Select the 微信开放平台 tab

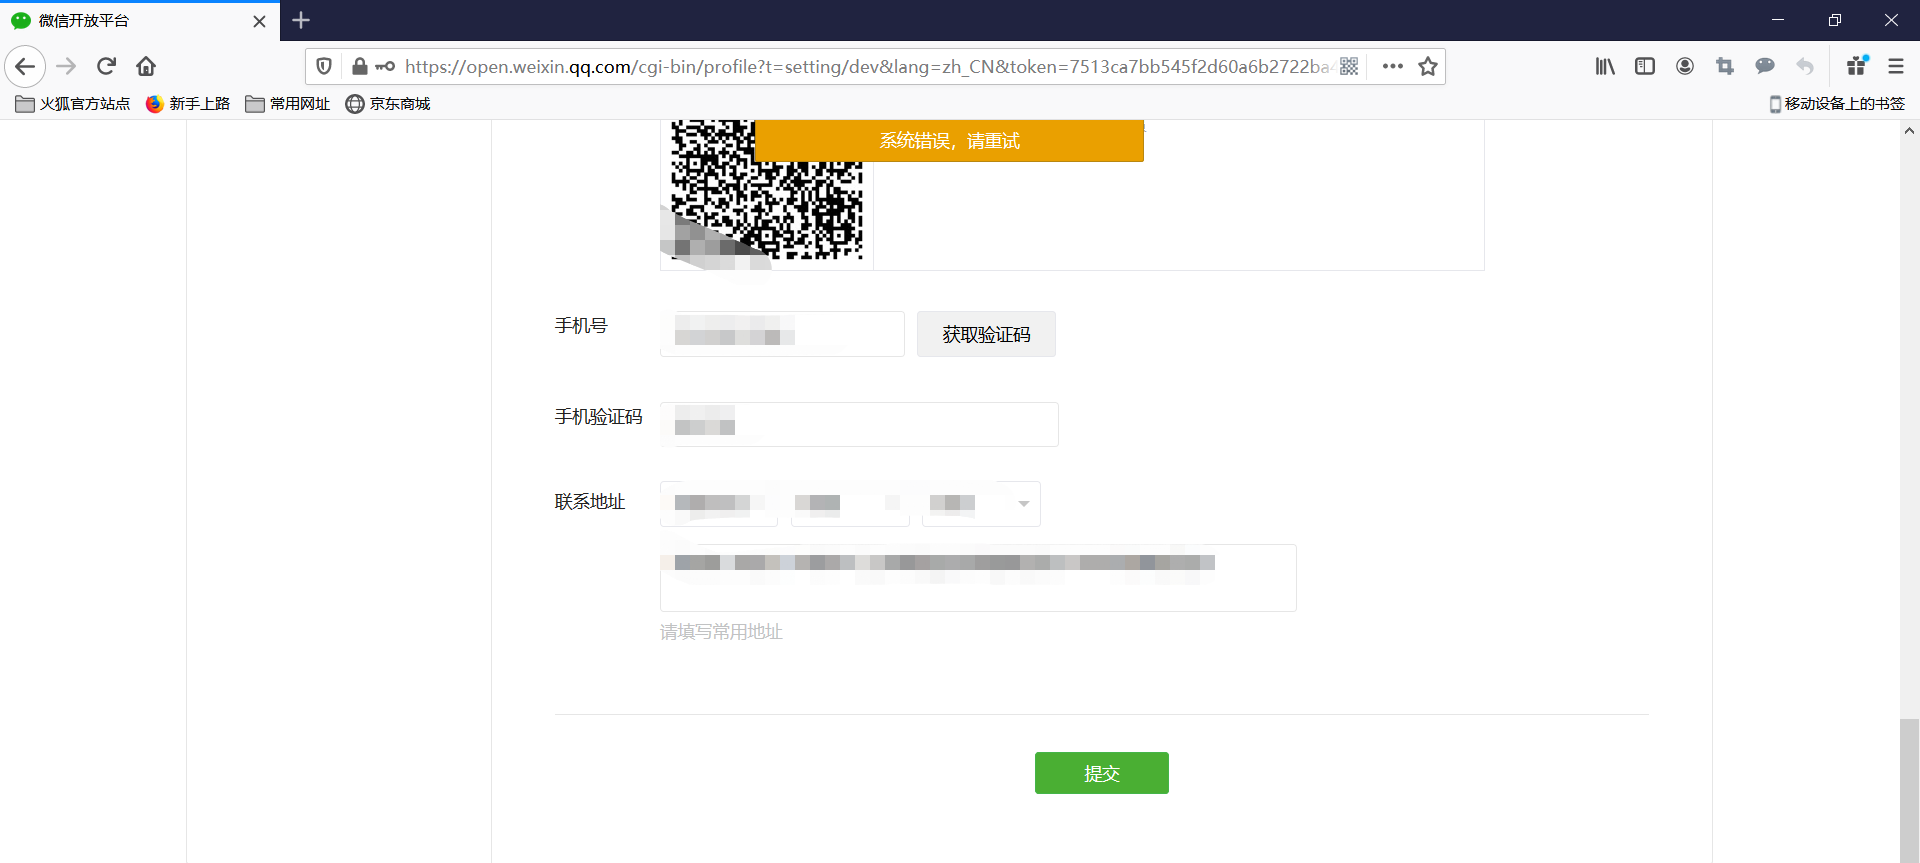pos(140,21)
